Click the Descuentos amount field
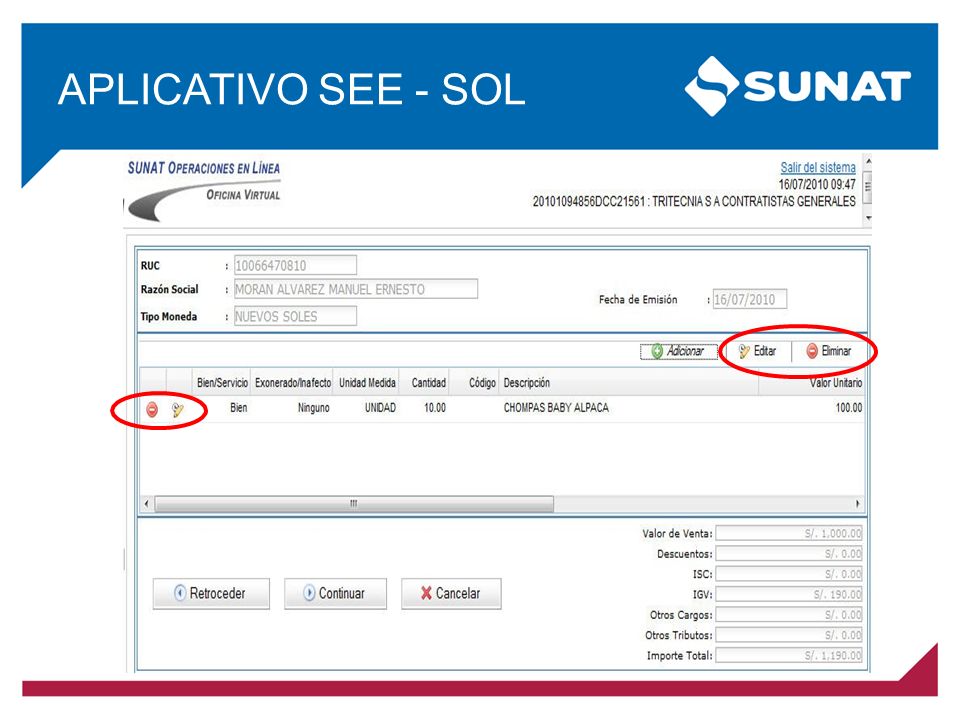This screenshot has width=960, height=720. [x=789, y=553]
